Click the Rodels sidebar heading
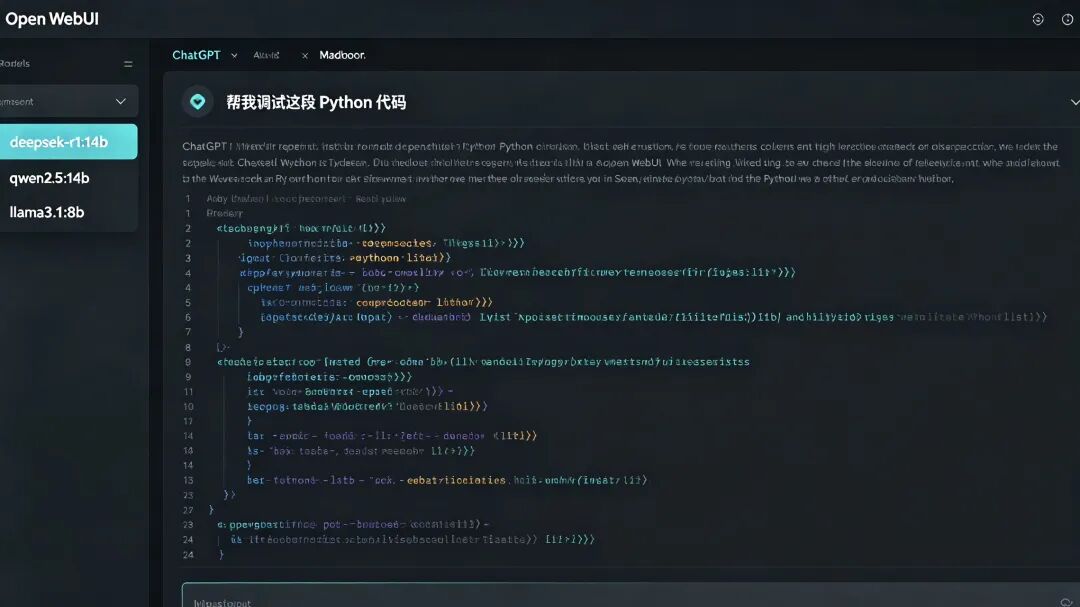The width and height of the screenshot is (1080, 607). [14, 63]
